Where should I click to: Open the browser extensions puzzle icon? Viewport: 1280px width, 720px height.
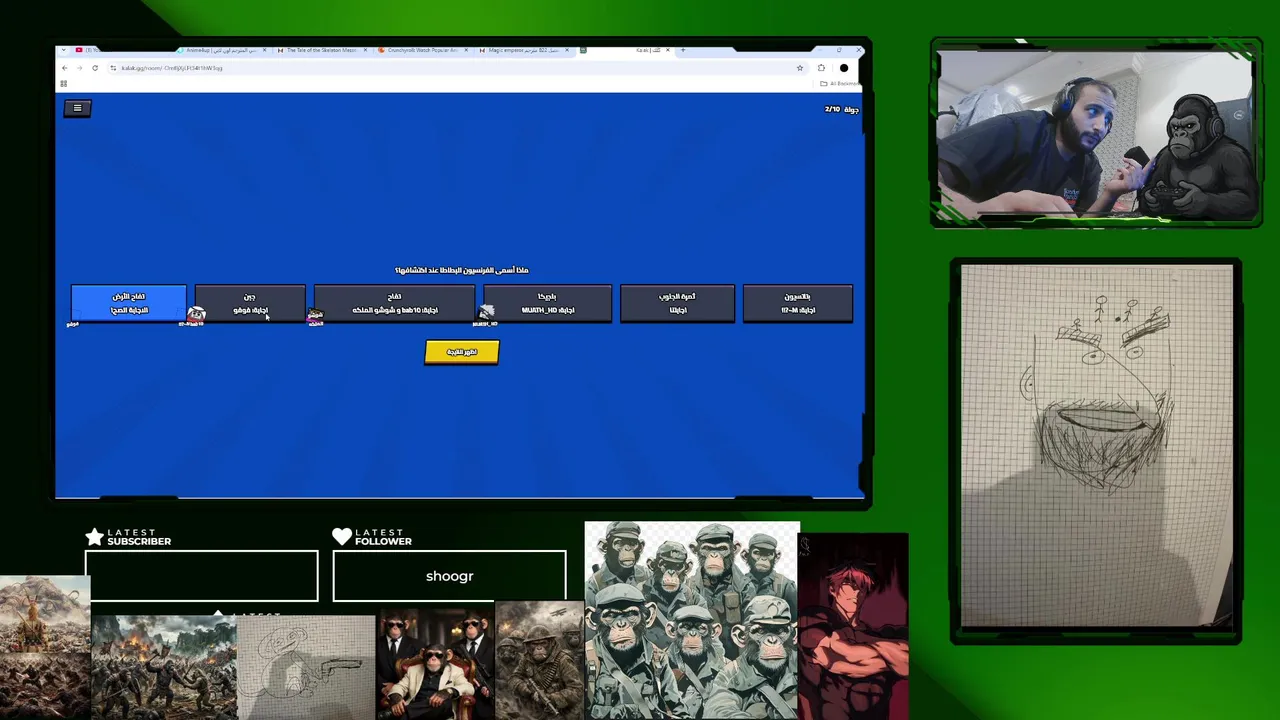pyautogui.click(x=821, y=68)
